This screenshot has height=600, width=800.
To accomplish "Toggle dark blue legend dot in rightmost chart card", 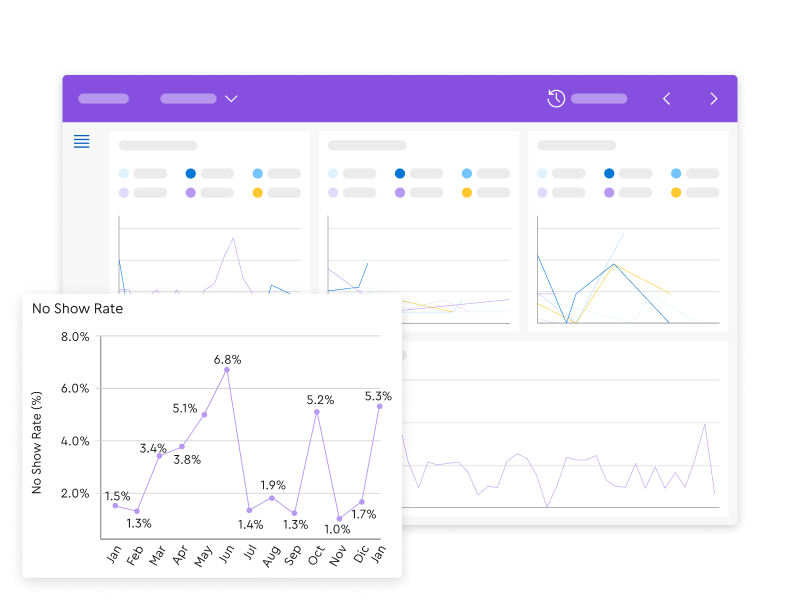I will pos(609,173).
